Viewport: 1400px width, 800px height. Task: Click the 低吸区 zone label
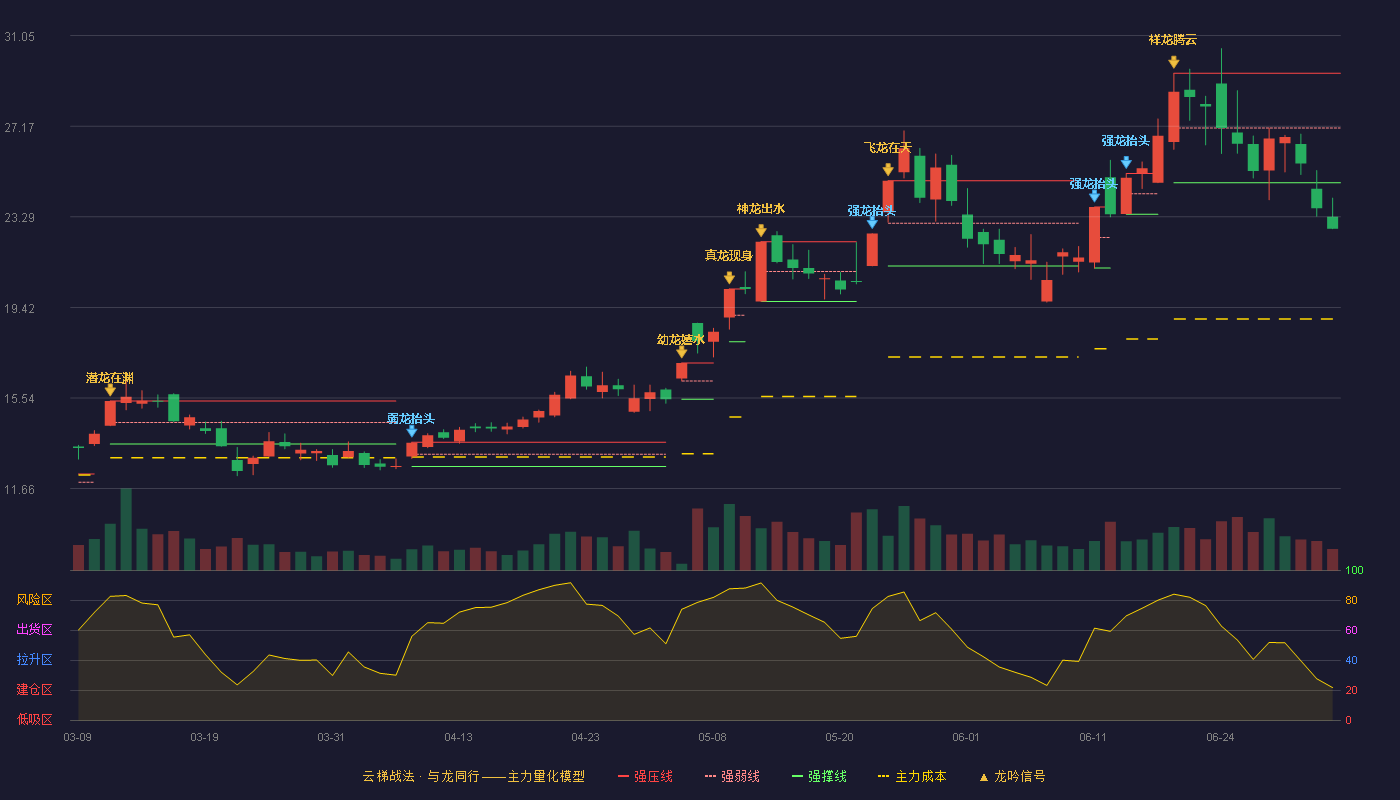point(35,720)
